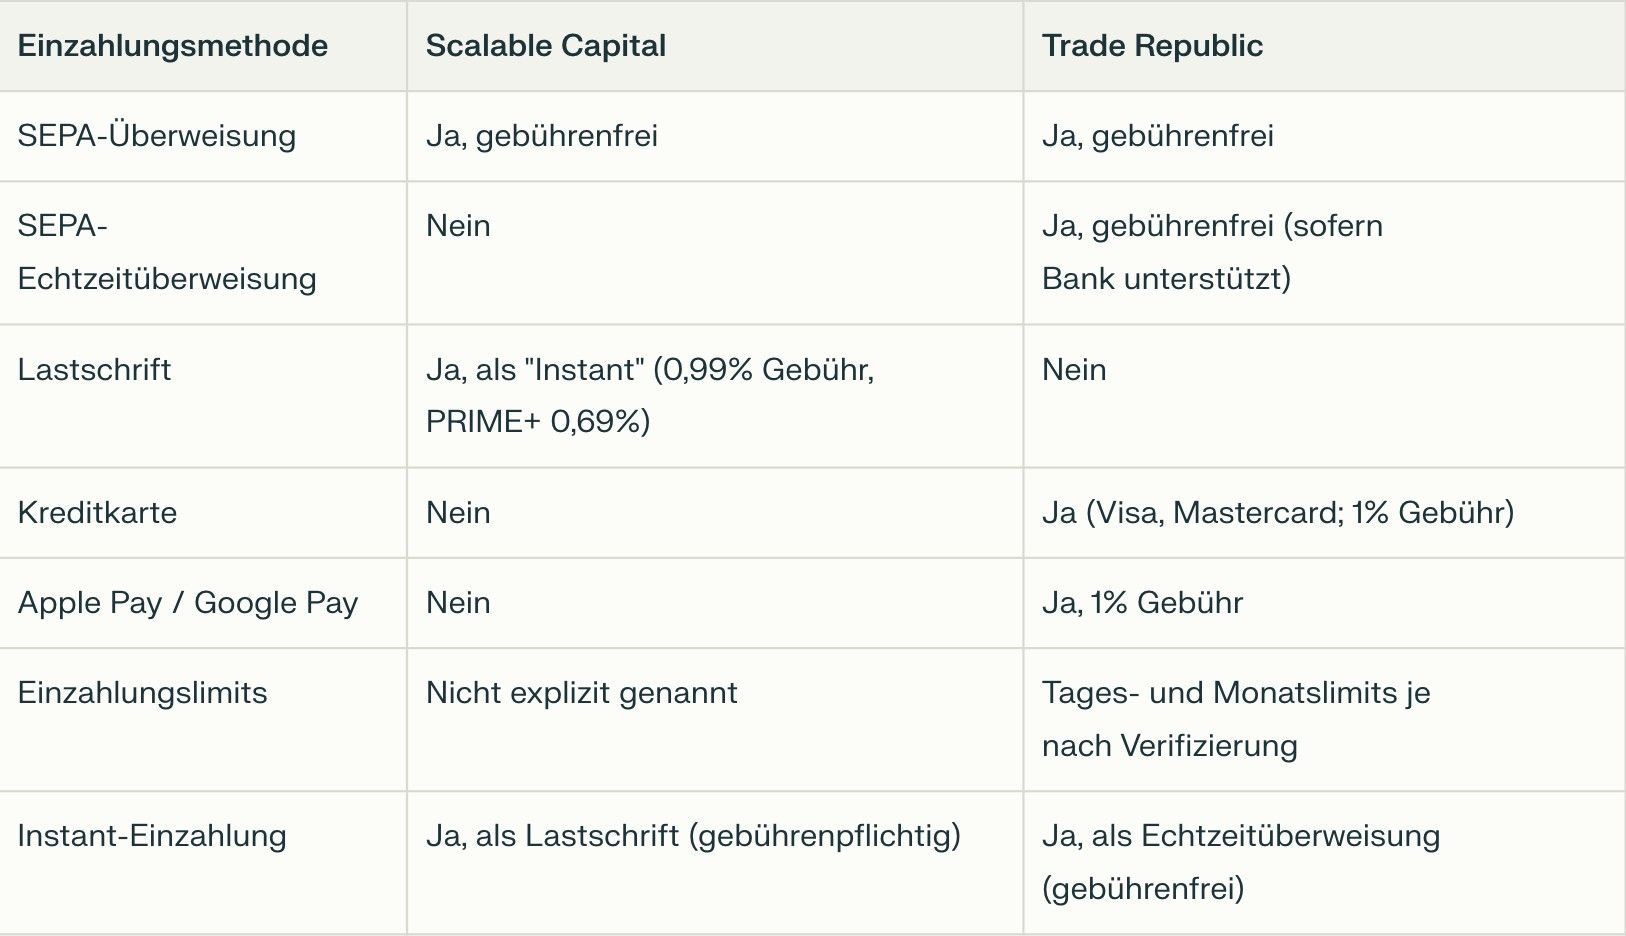Click the Einzahlungslimits row label

143,693
